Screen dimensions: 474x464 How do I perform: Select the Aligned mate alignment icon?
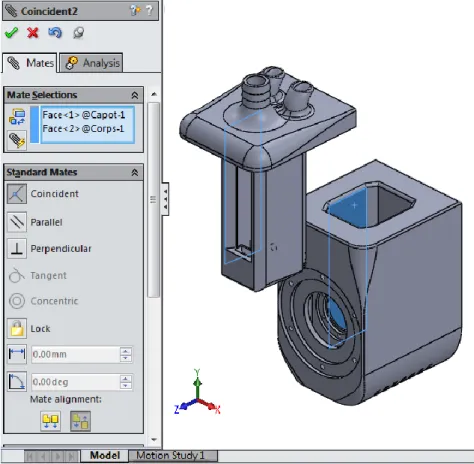coord(50,421)
